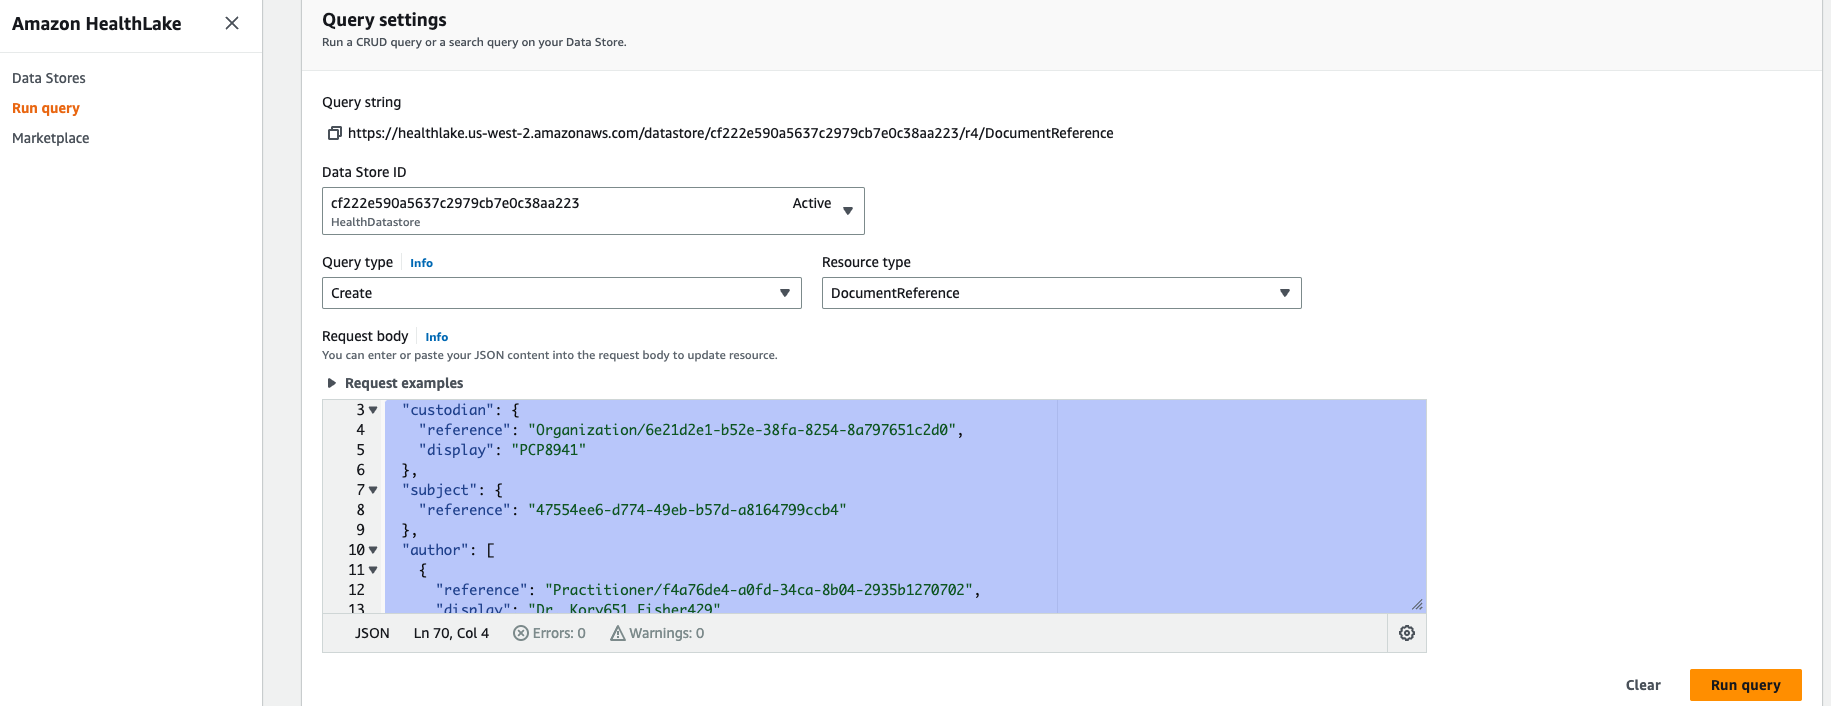Screen dimensions: 1831x706
Task: Click the HealthDatastore name label
Action: [376, 222]
